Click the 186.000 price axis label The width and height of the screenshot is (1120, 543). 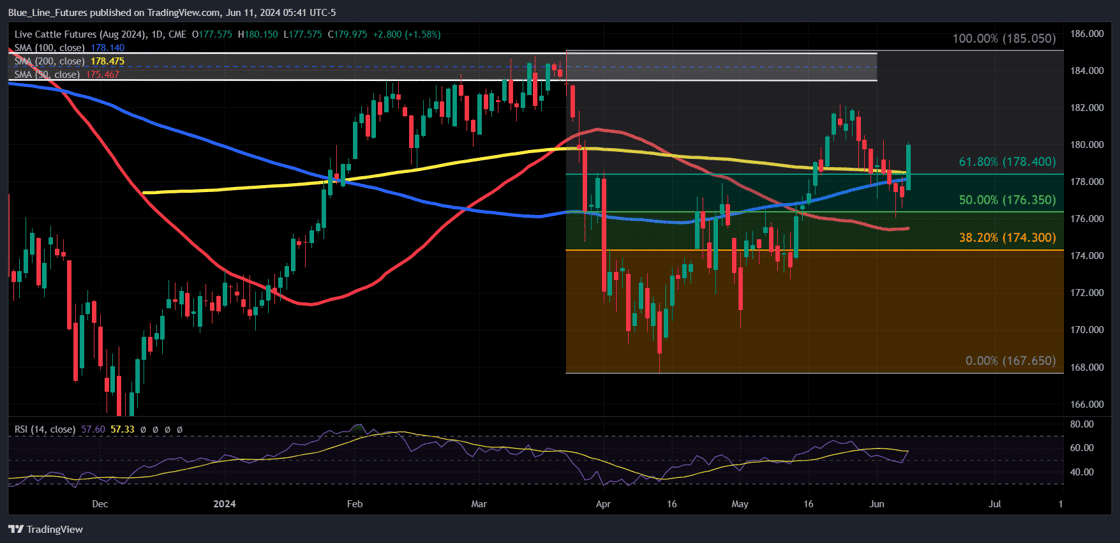click(x=1089, y=34)
